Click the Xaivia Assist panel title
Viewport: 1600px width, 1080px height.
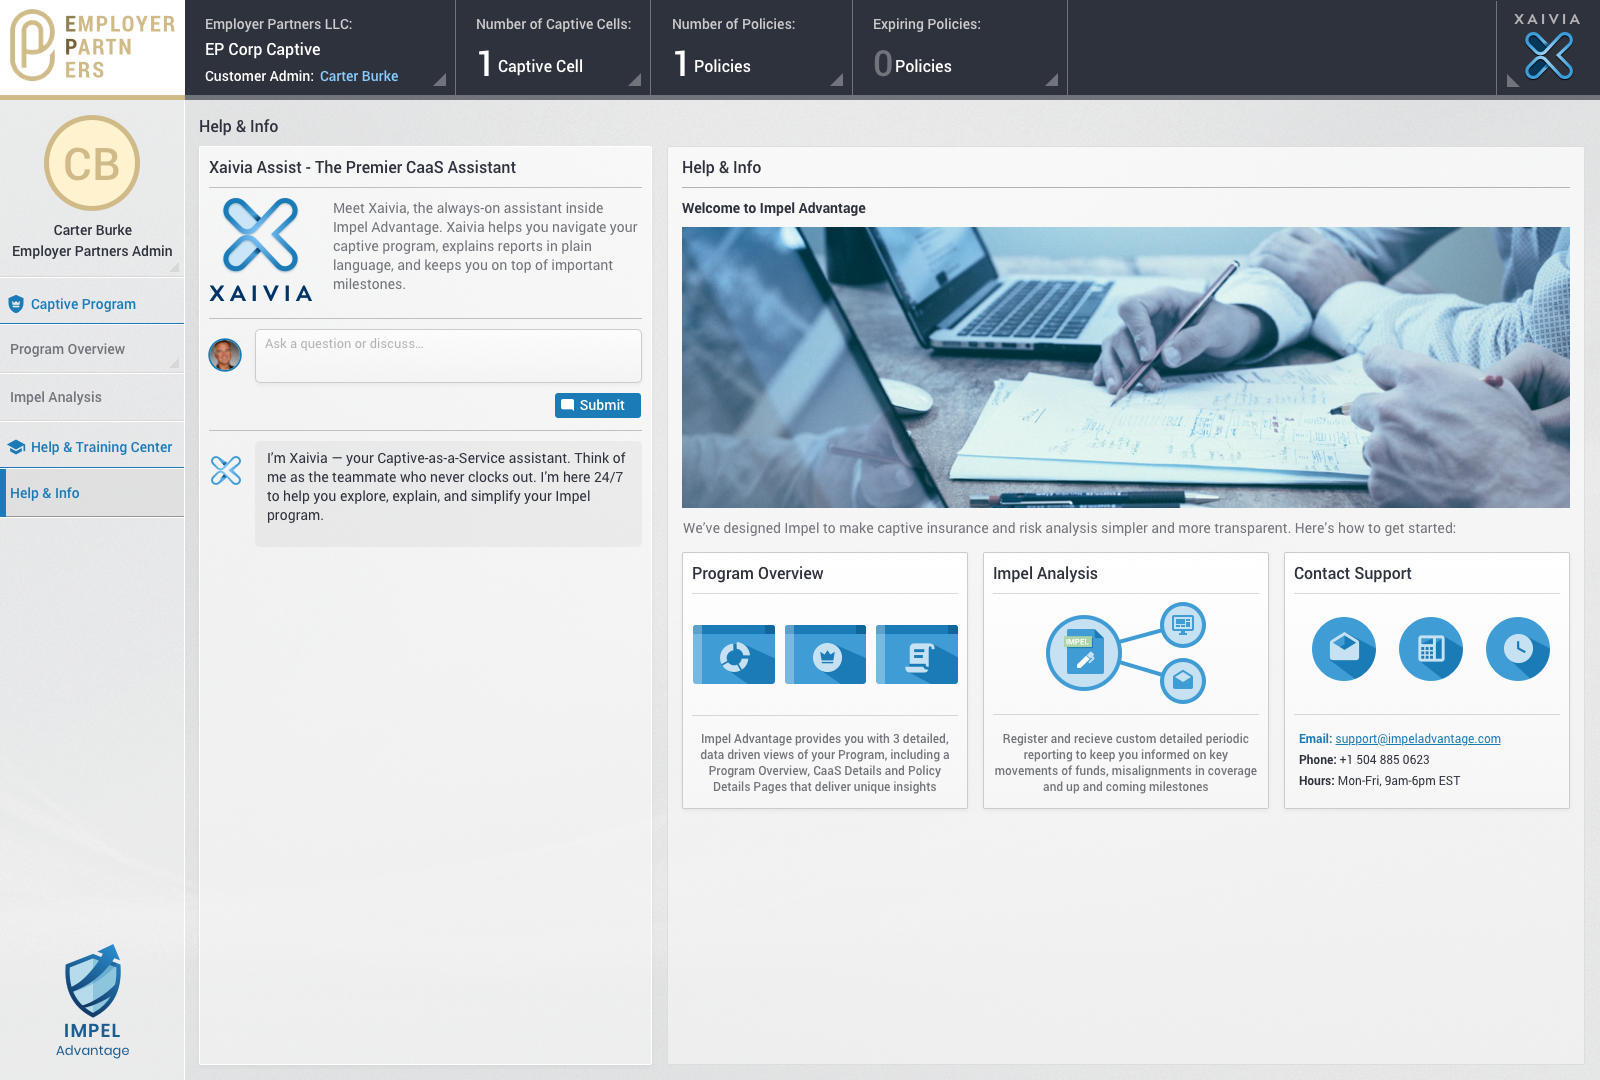(362, 167)
